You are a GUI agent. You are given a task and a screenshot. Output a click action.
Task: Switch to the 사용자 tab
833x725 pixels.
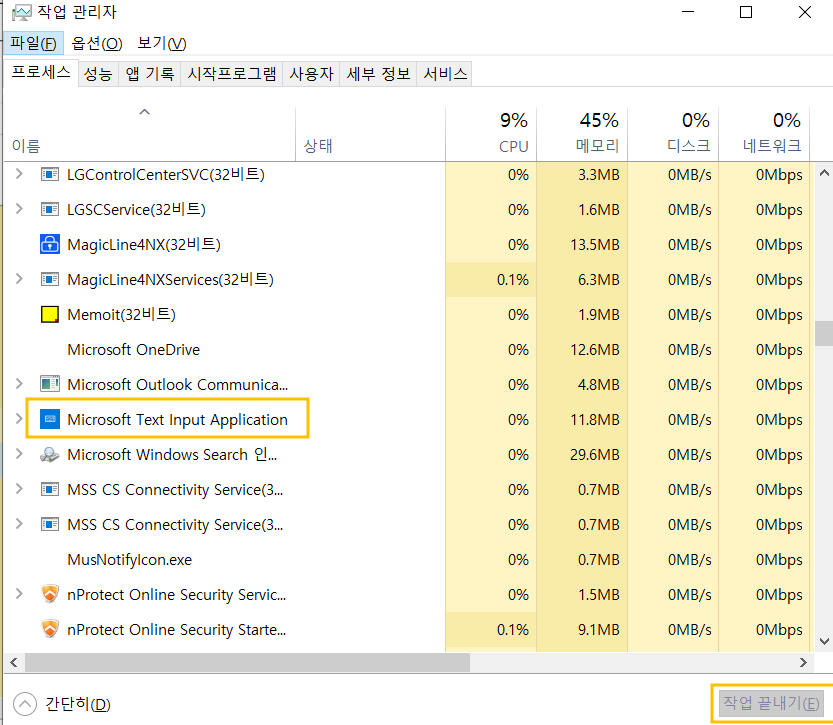[311, 74]
